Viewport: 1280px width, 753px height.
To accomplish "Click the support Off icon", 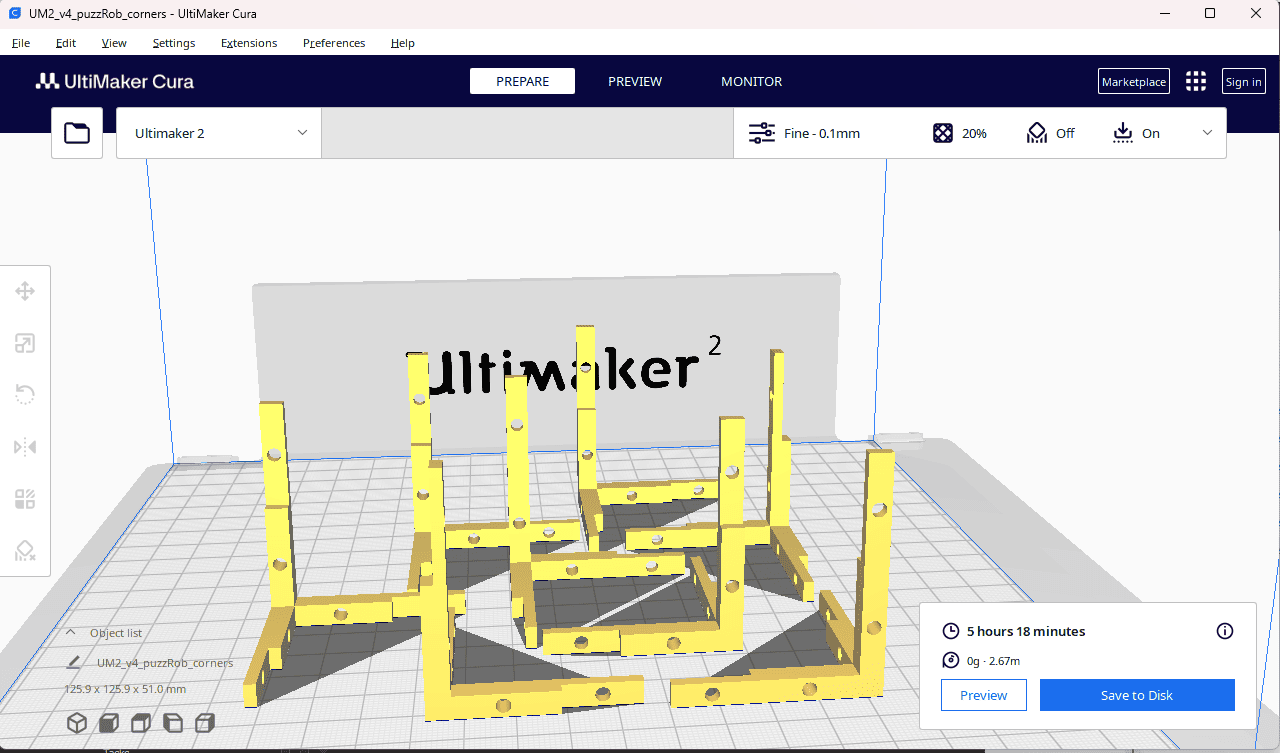I will click(x=1037, y=133).
